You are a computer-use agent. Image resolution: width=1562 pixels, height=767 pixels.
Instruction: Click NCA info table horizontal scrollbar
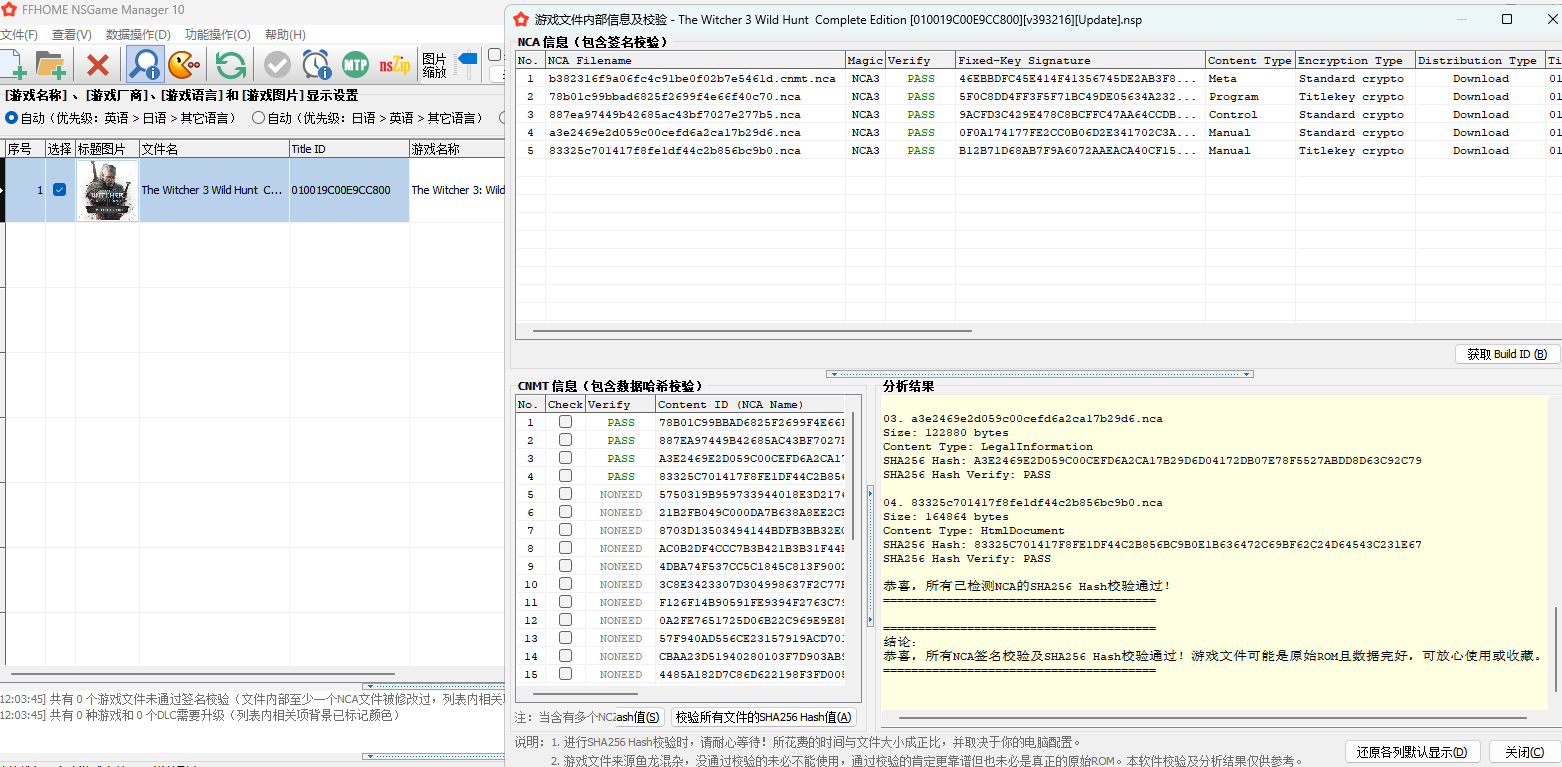click(x=752, y=330)
